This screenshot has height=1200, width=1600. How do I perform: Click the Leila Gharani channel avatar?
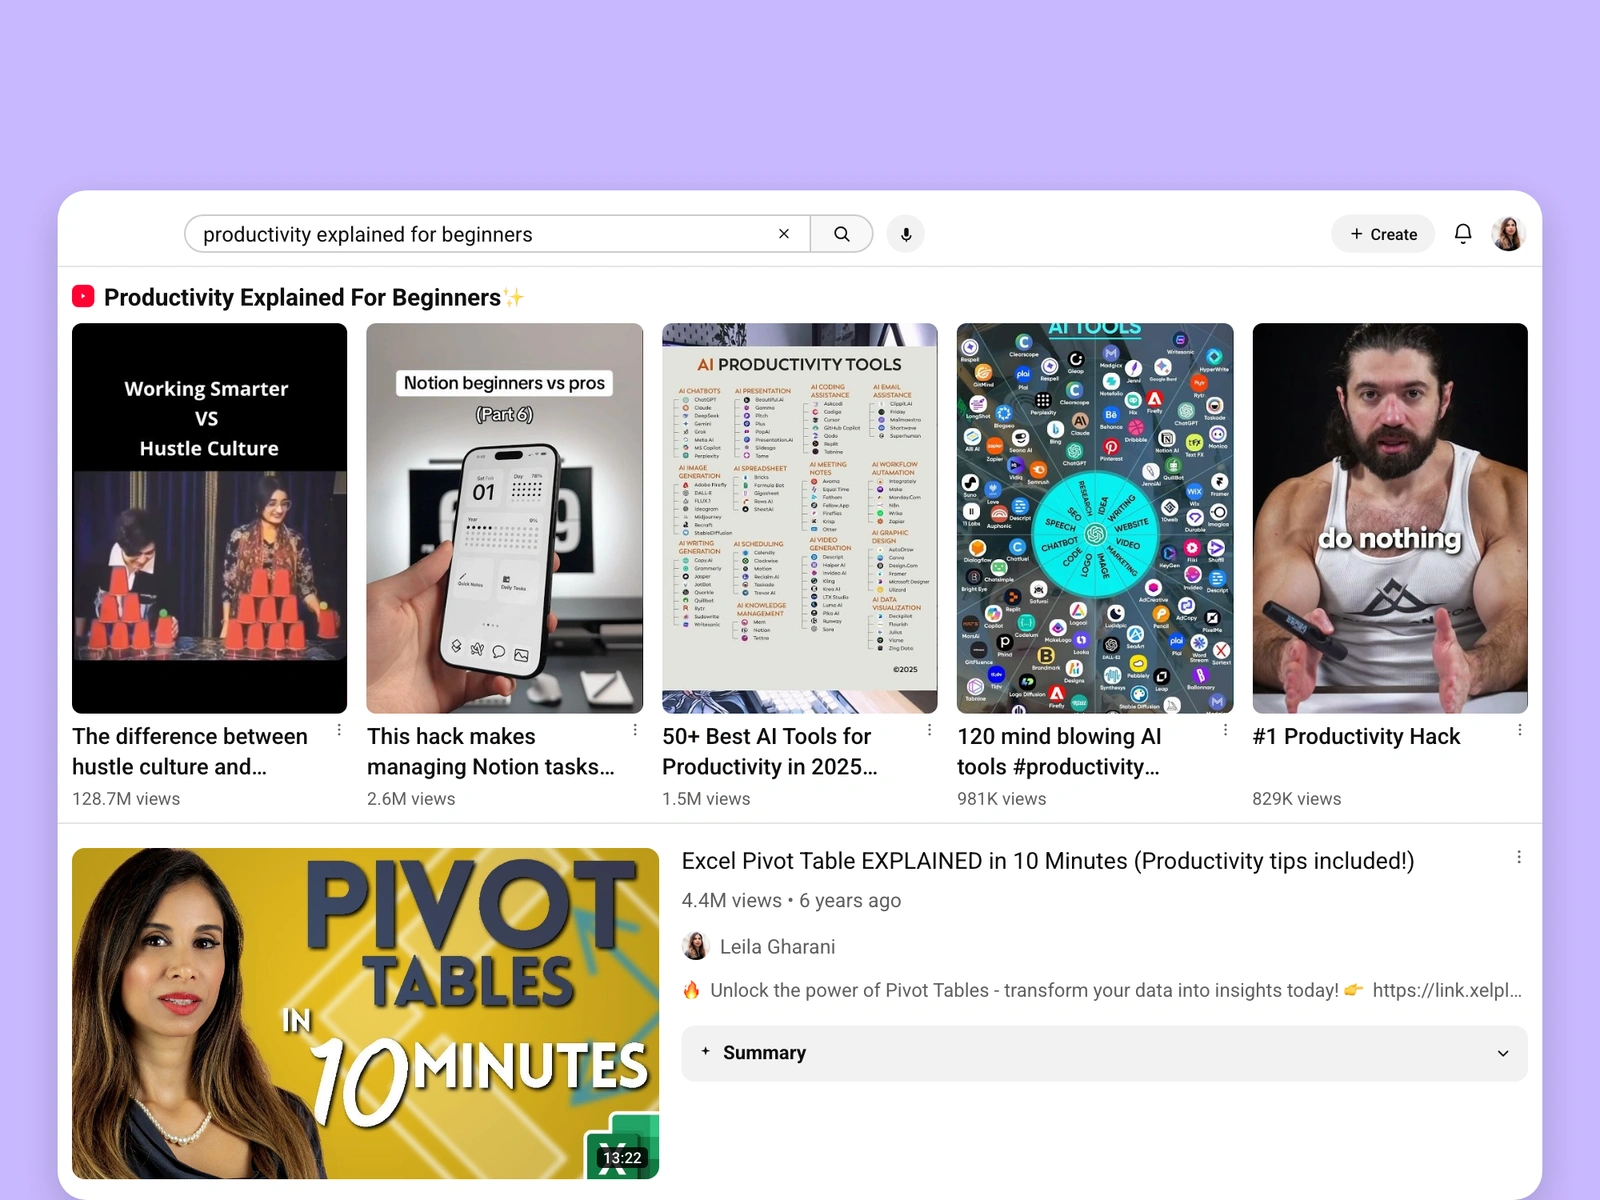point(695,946)
